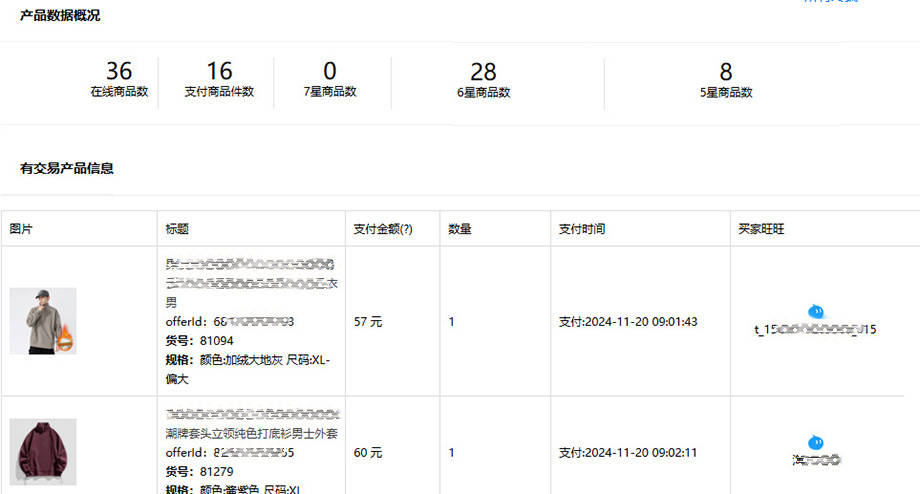Image resolution: width=920 pixels, height=494 pixels.
Task: View the 8 five-star products count
Action: tap(726, 72)
